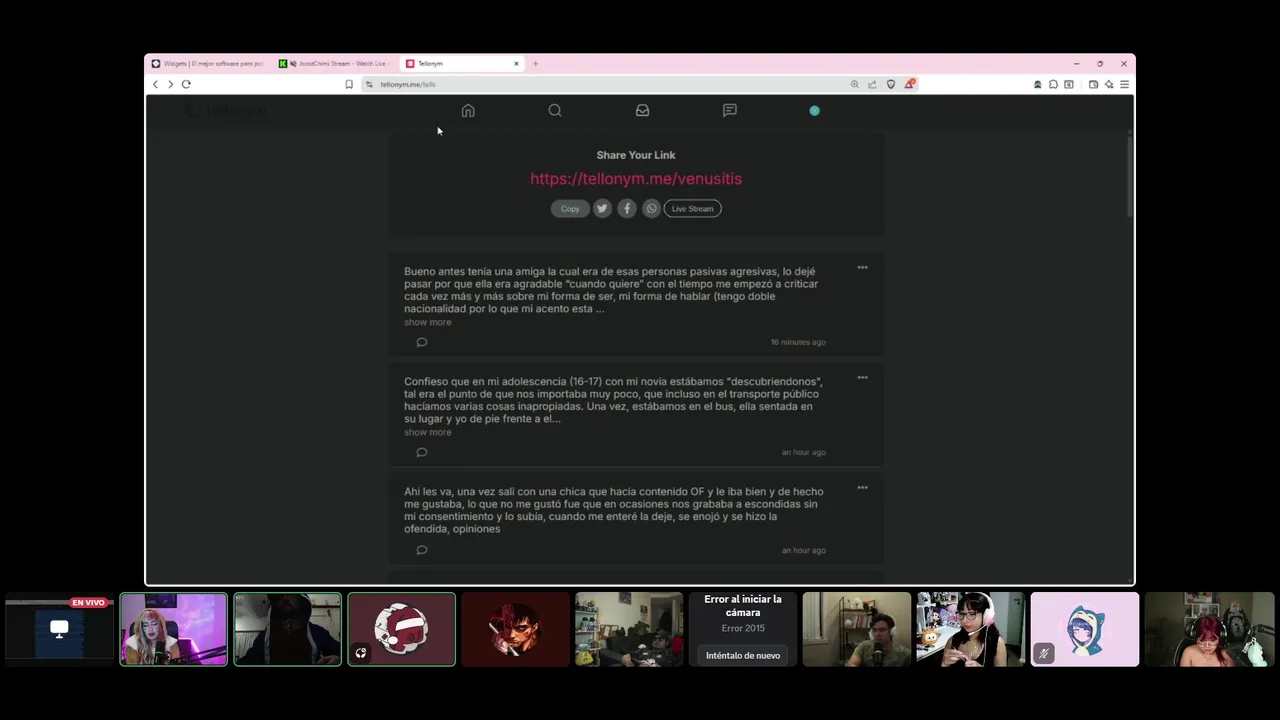The image size is (1280, 720).
Task: Share link via Twitter icon
Action: [602, 208]
